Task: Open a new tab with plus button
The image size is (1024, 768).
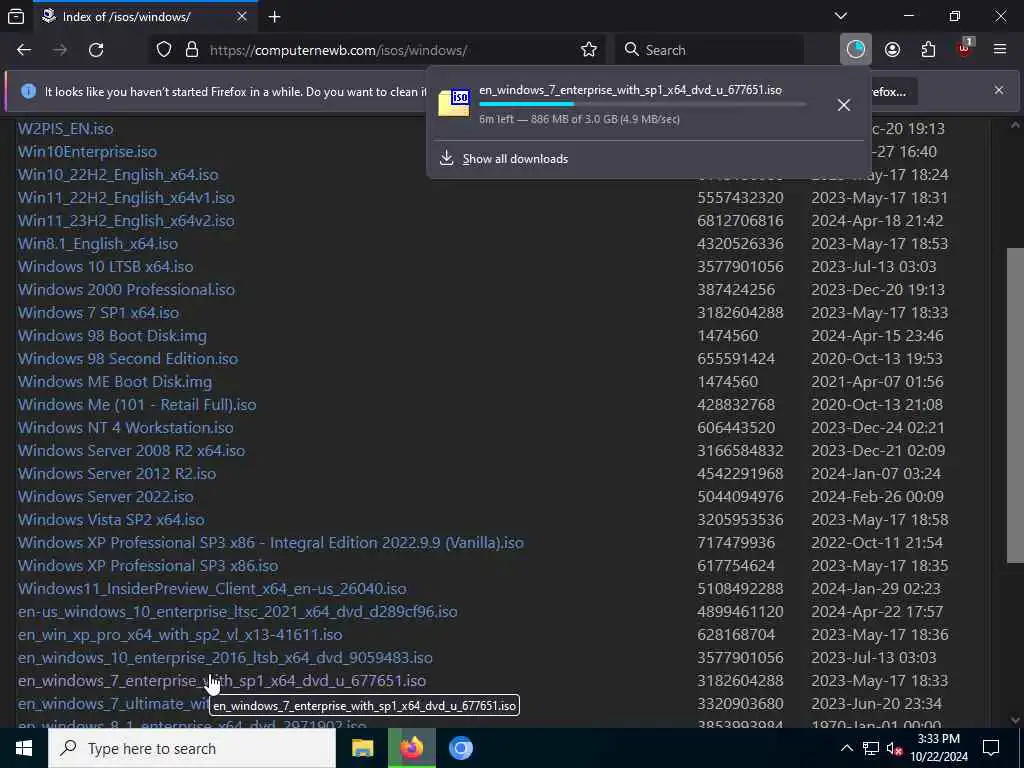Action: click(275, 17)
